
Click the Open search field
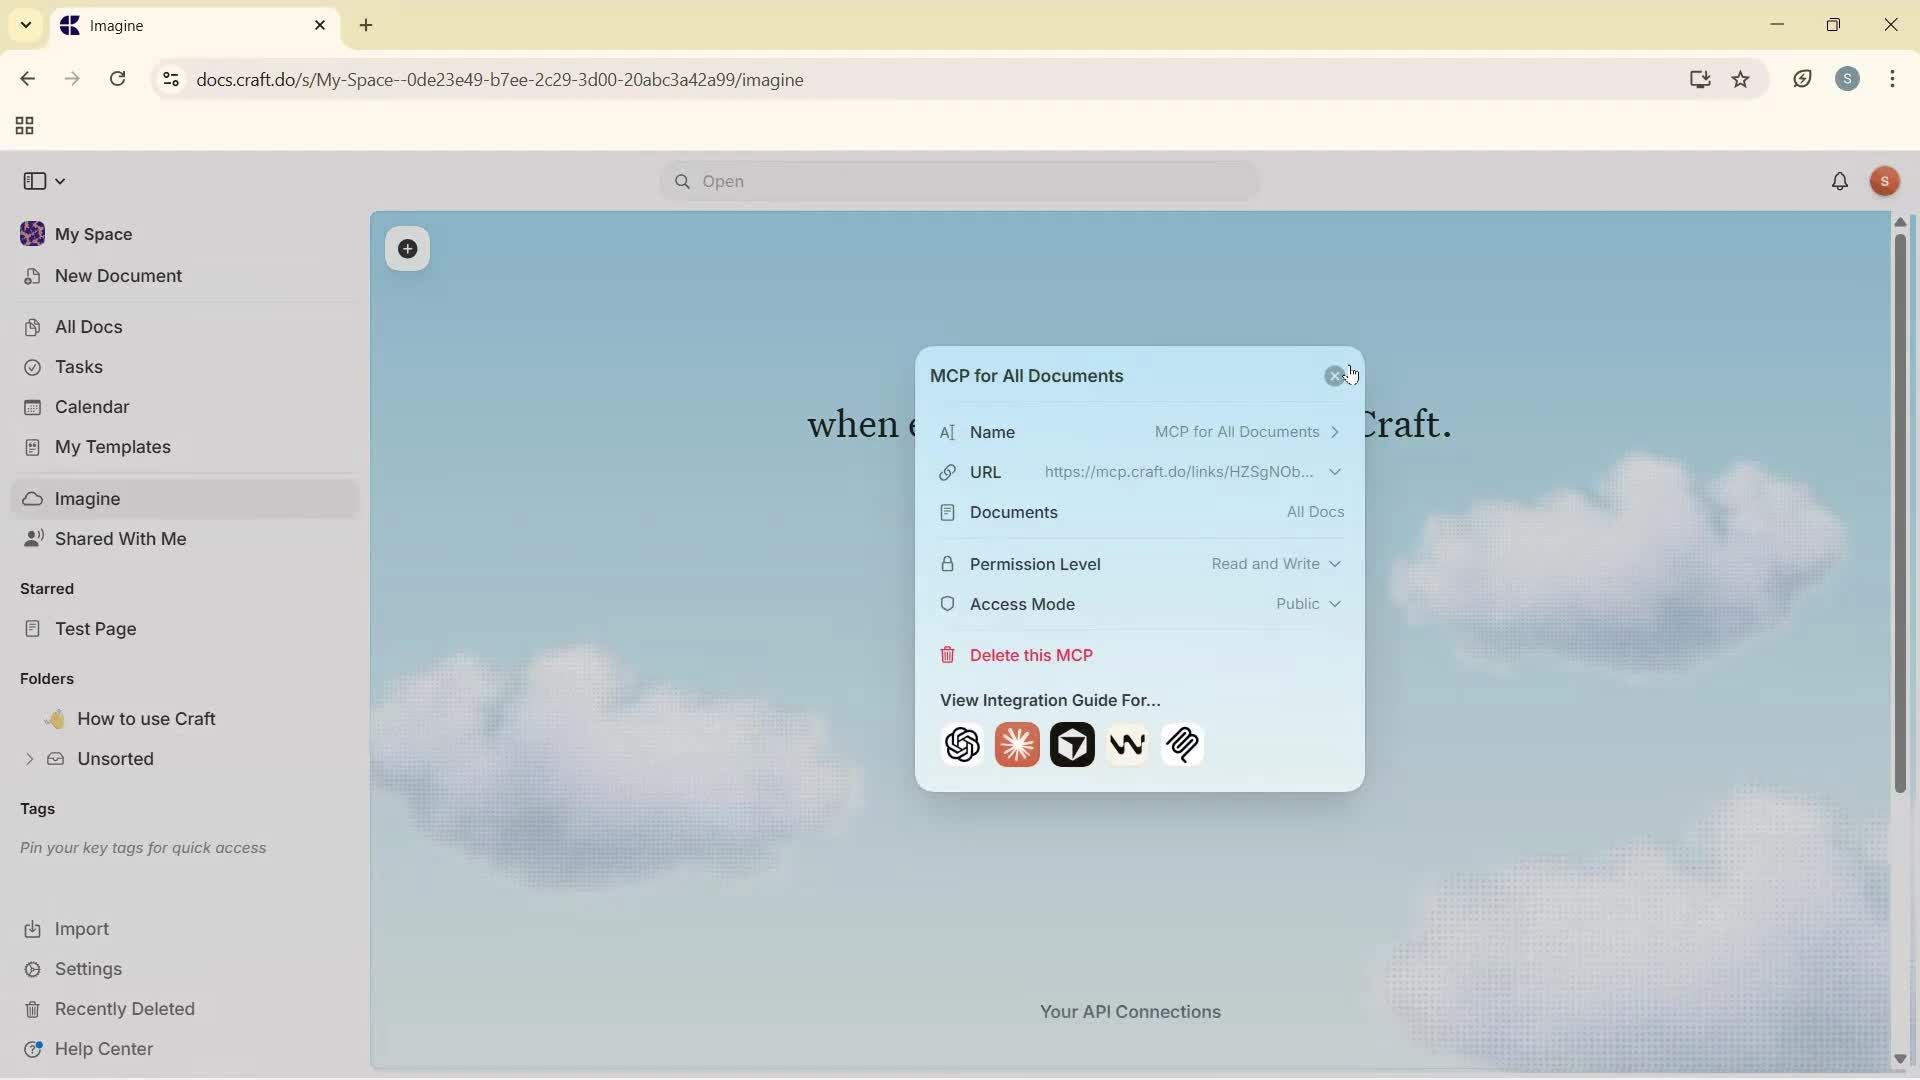[960, 182]
